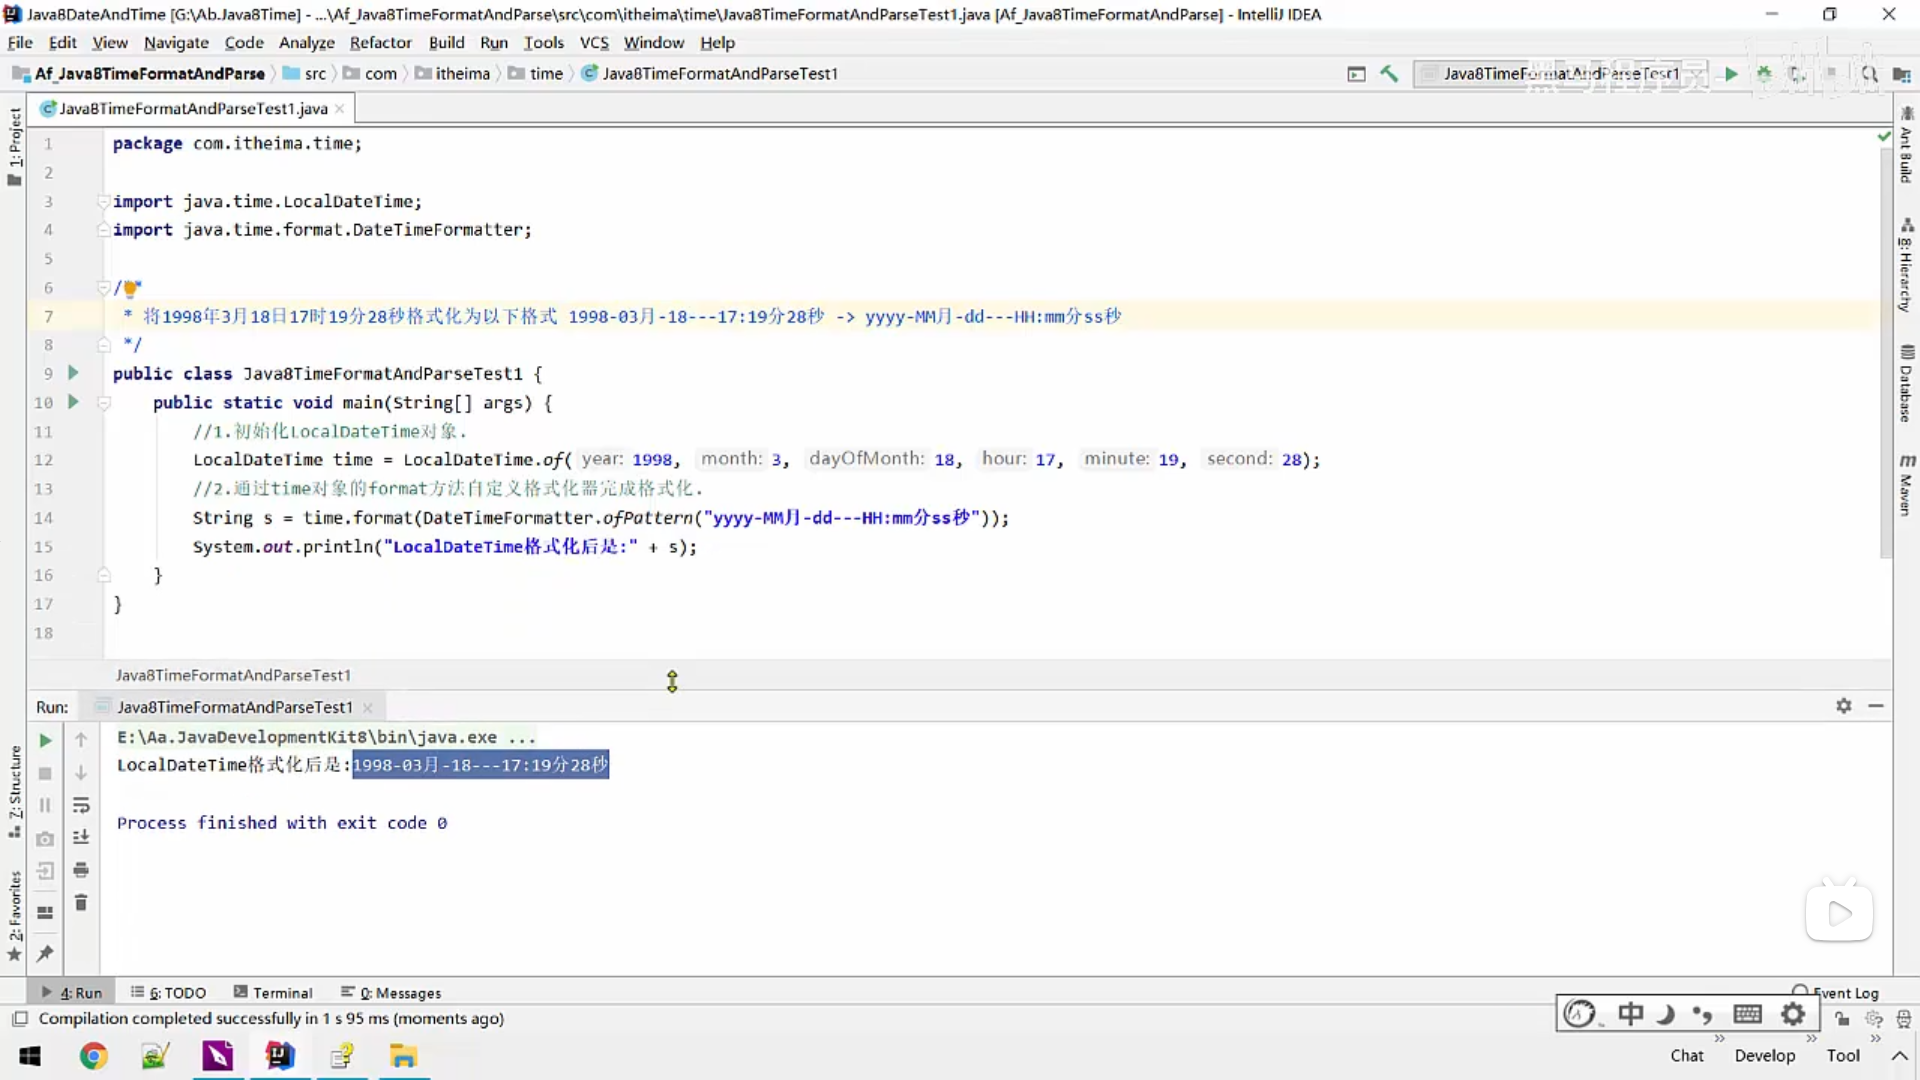Open the Refactor menu
The width and height of the screenshot is (1920, 1080).
(380, 43)
